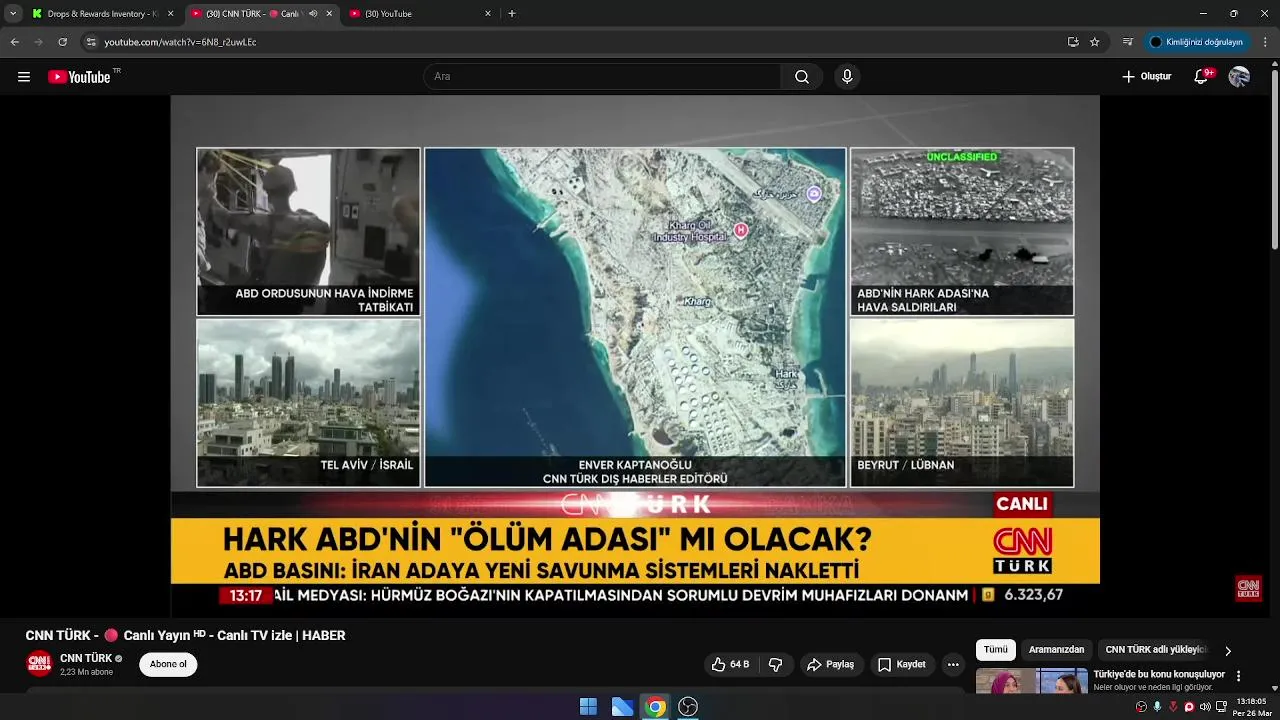This screenshot has height=720, width=1280.
Task: Open the taskbar volume control
Action: pyautogui.click(x=1205, y=707)
